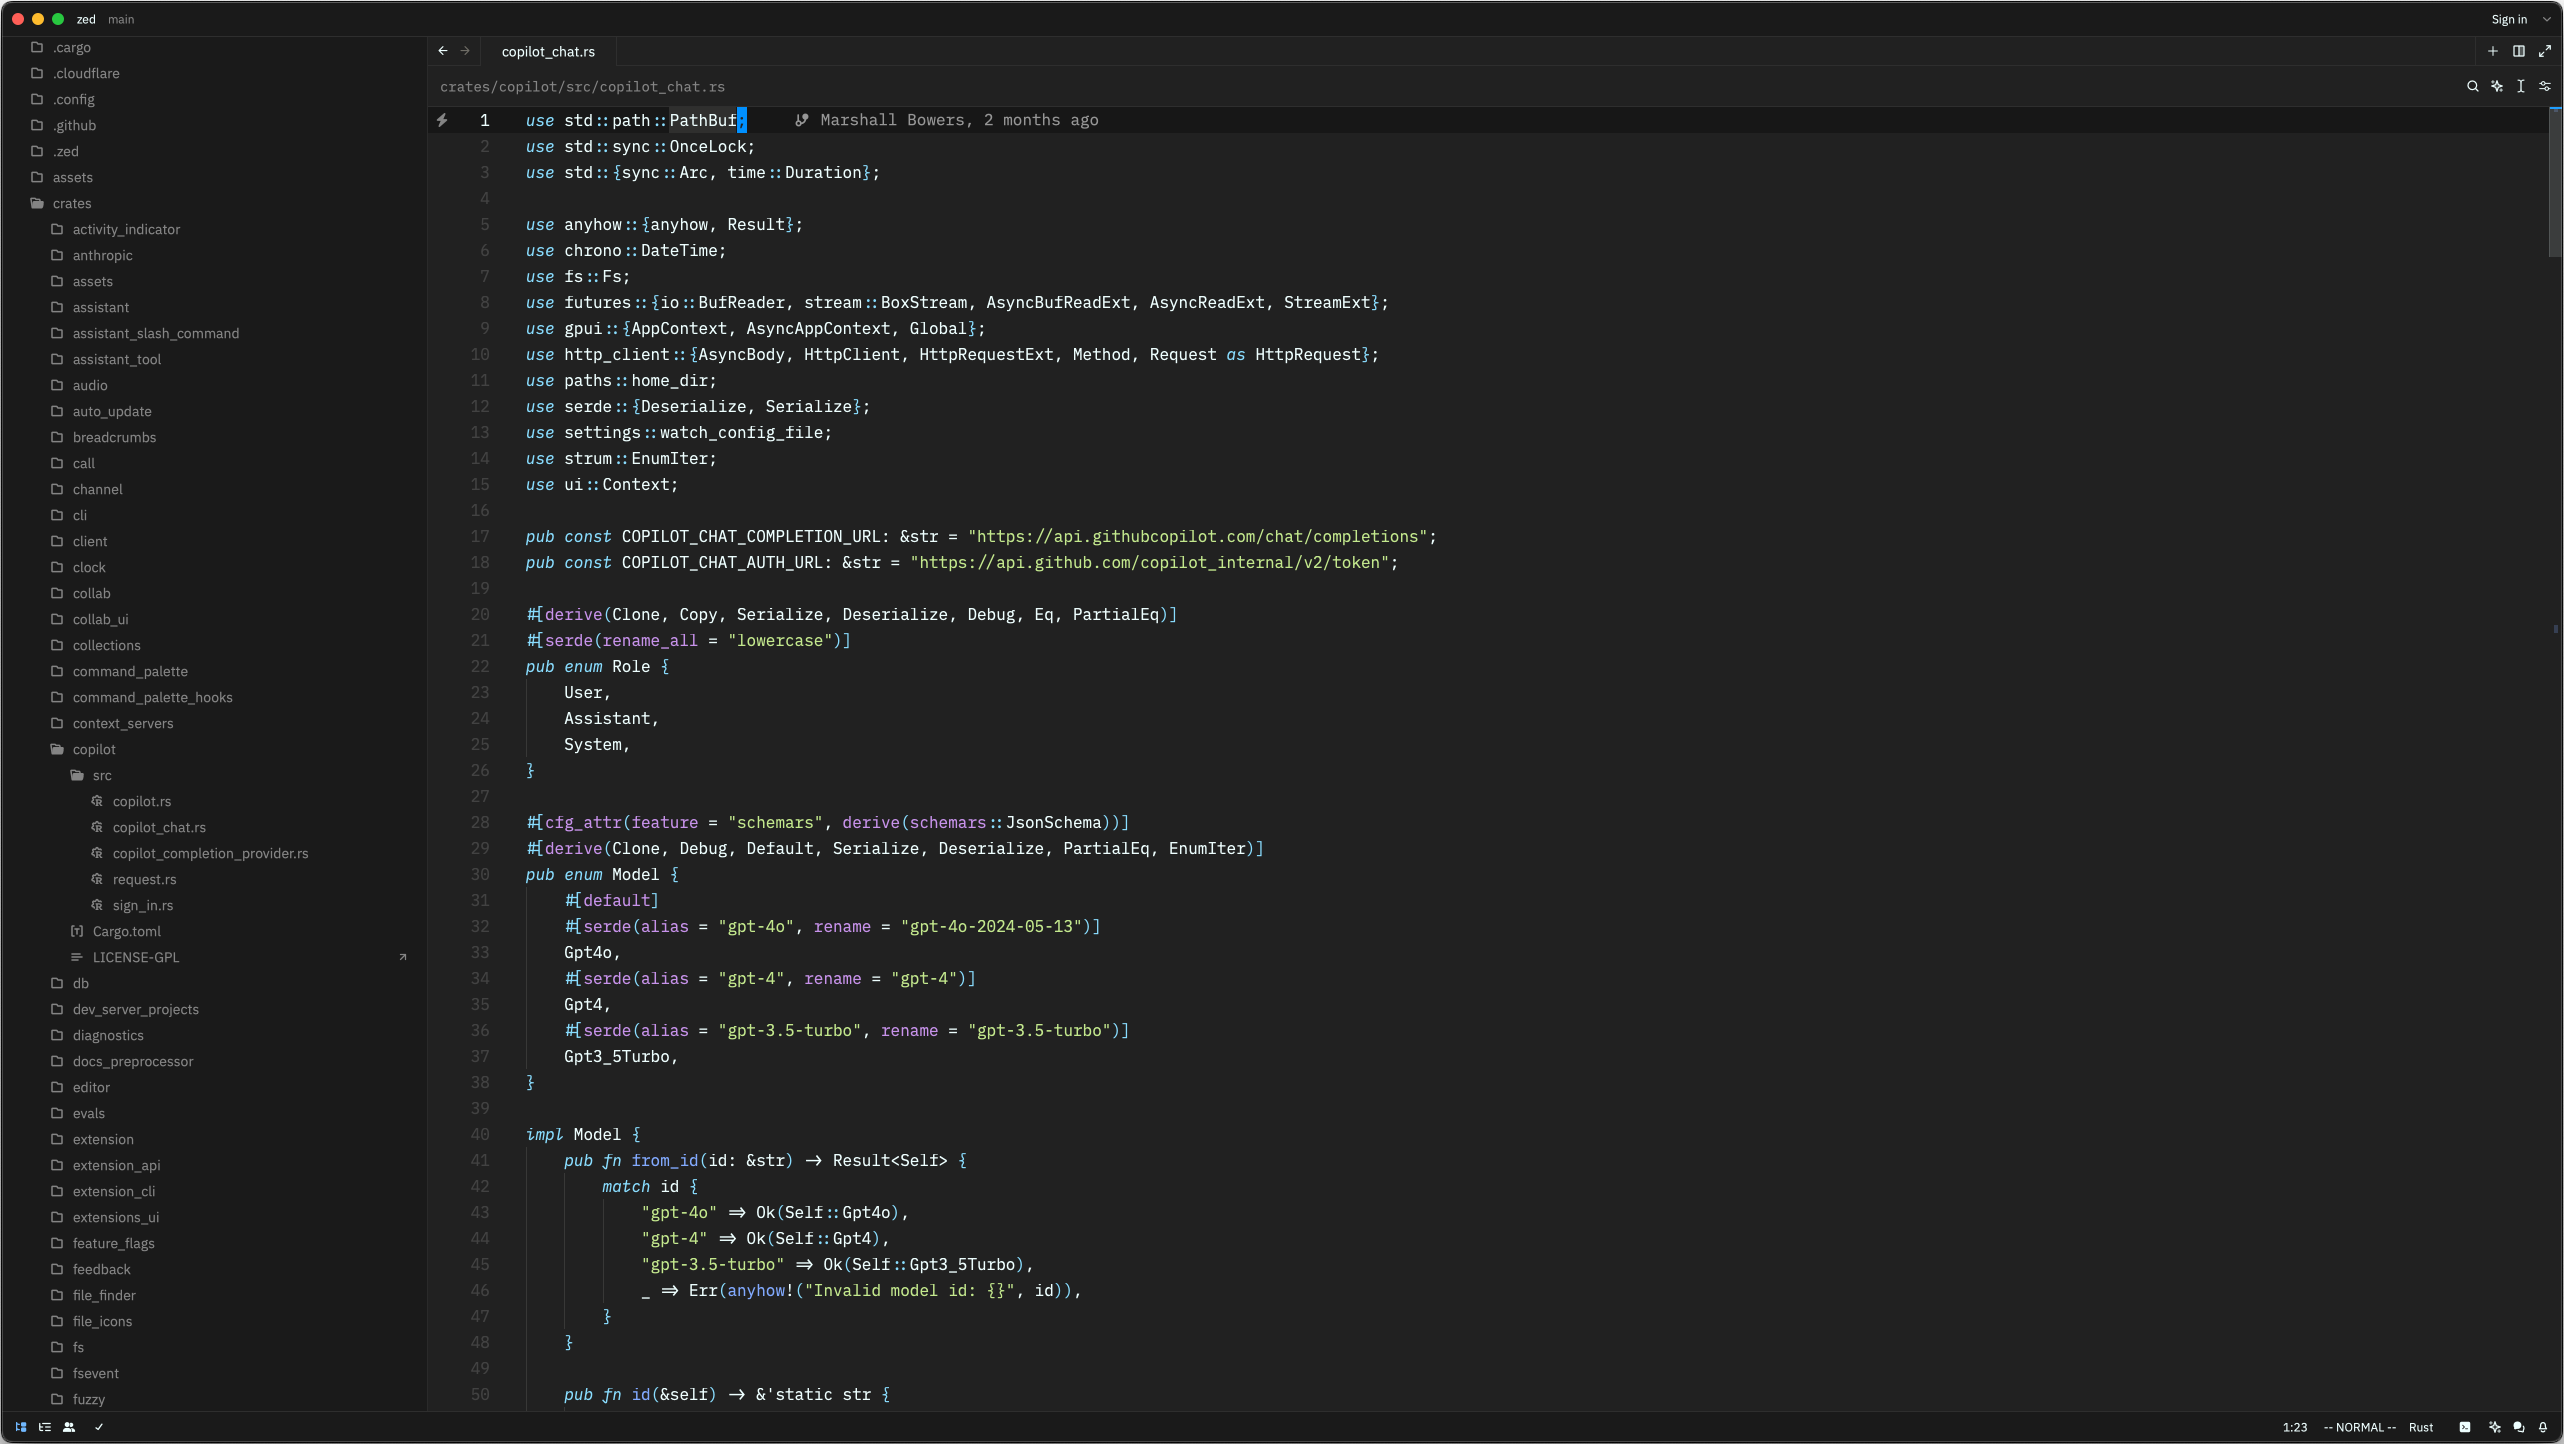Screen dimensions: 2564x1444
Task: Open the Sign in dropdown chevron
Action: pyautogui.click(x=2547, y=19)
